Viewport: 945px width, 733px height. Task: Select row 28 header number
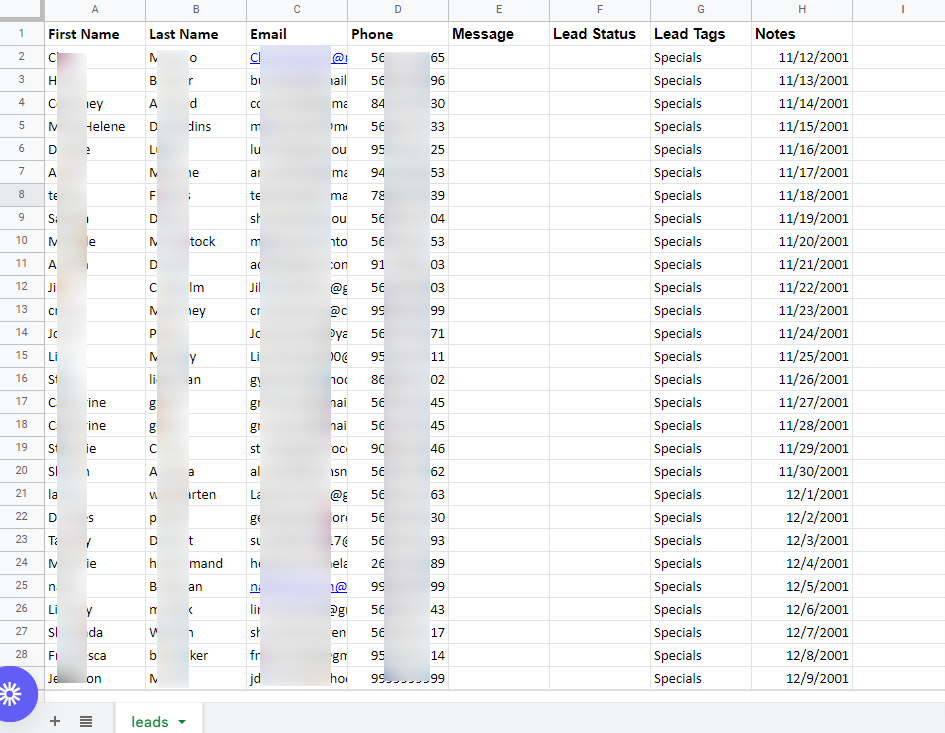[x=22, y=655]
